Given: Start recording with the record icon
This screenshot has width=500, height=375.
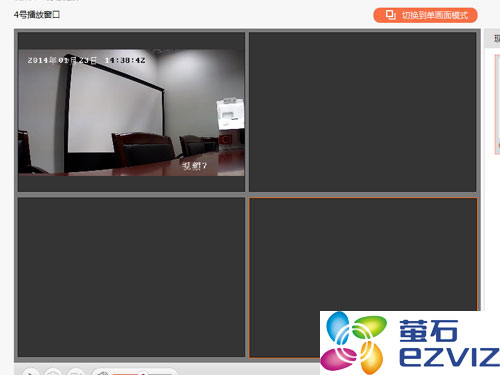Looking at the screenshot, I should (x=76, y=372).
